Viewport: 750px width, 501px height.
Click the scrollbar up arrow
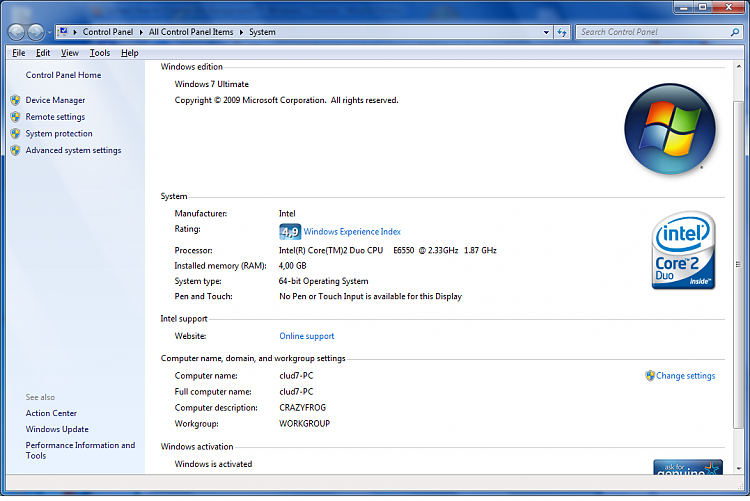click(x=739, y=67)
